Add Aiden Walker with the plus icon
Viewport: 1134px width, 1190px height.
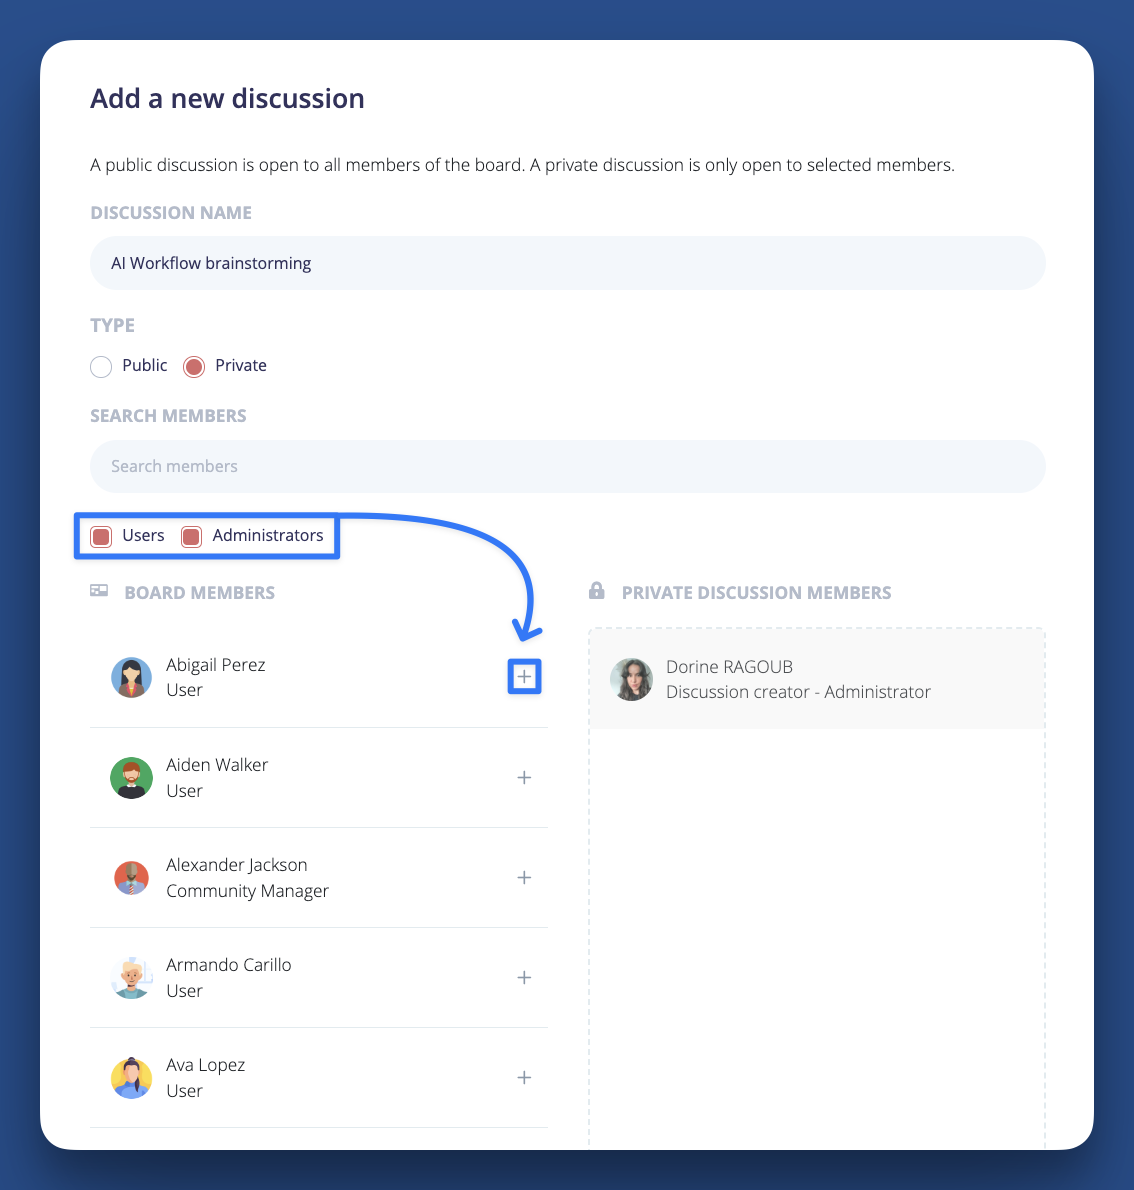click(x=524, y=777)
